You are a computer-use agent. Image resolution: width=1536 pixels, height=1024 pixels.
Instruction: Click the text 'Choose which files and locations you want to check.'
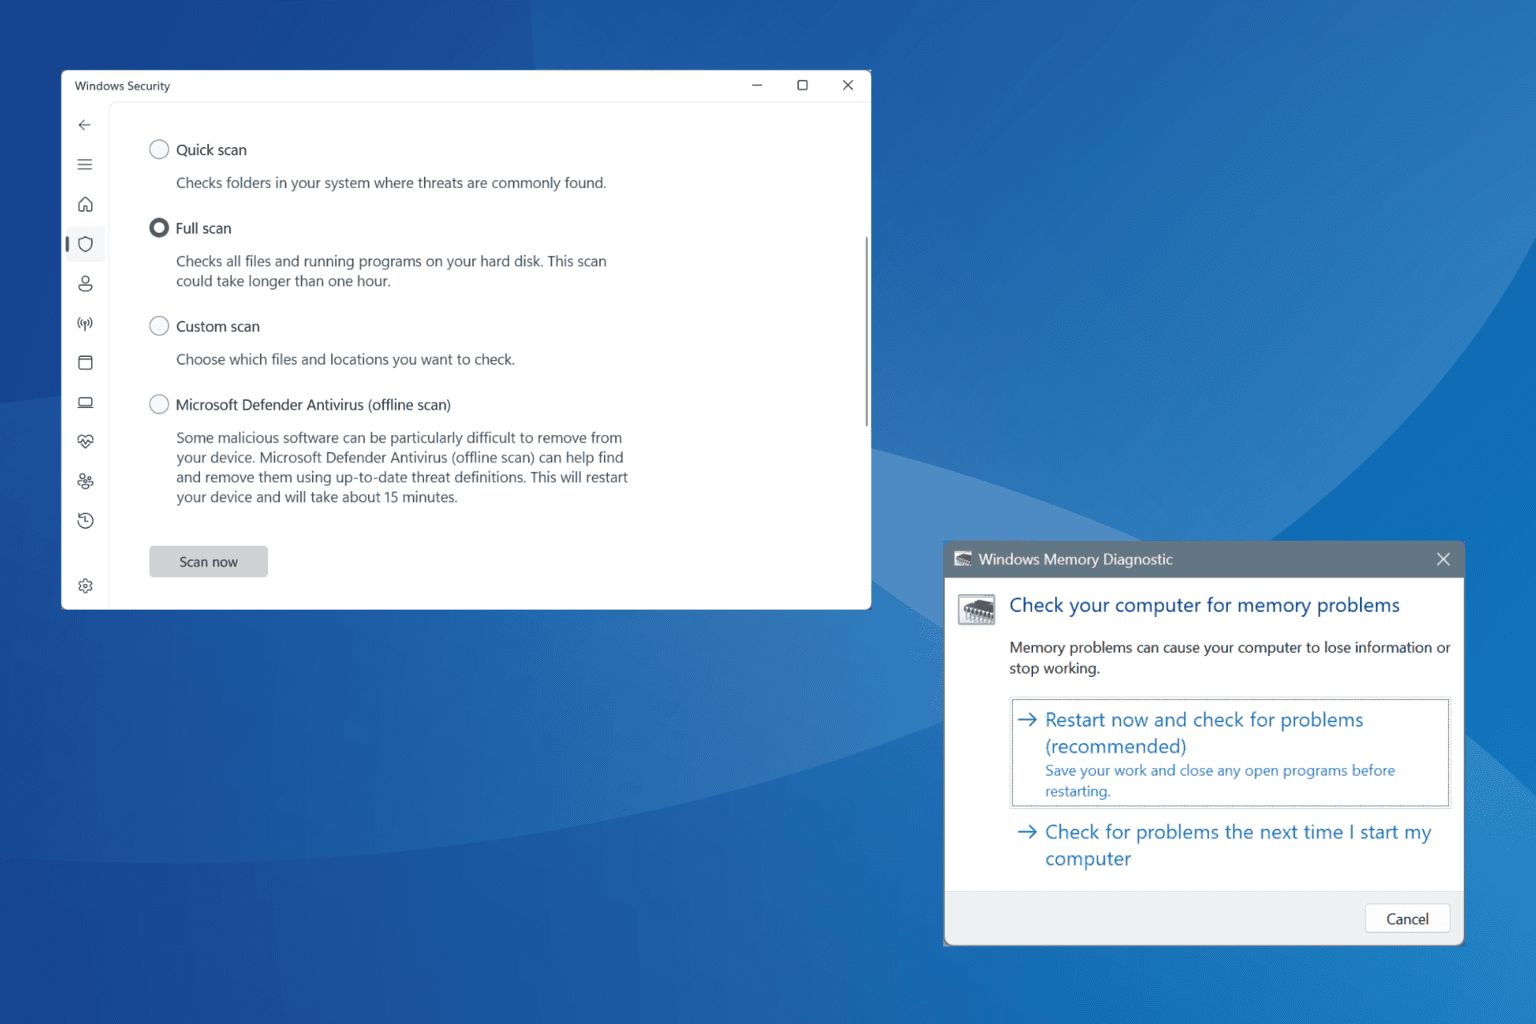345,359
